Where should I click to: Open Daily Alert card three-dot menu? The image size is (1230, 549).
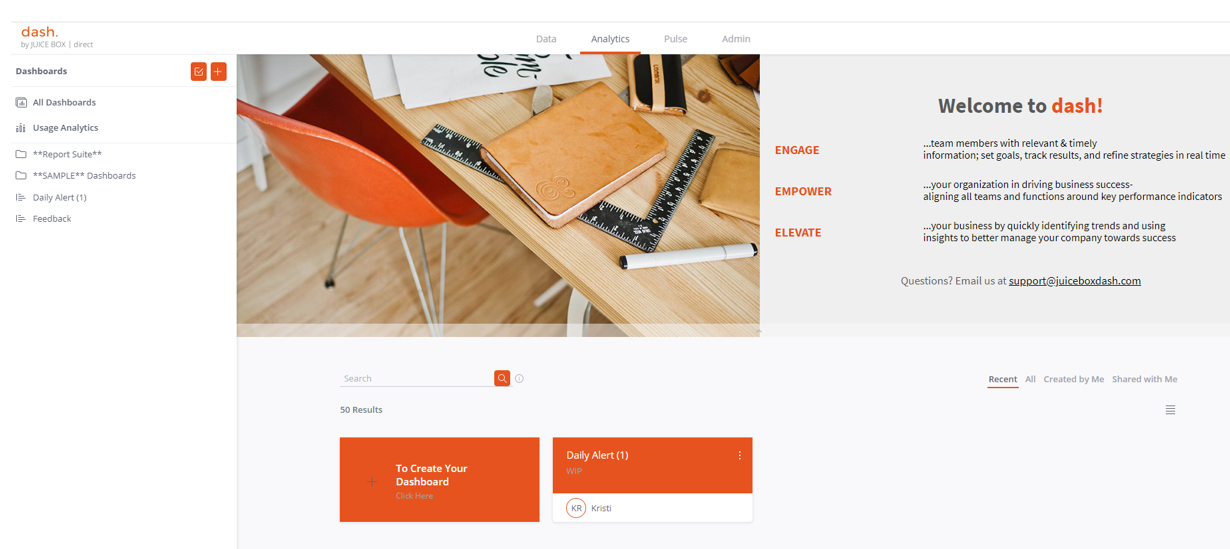point(740,455)
